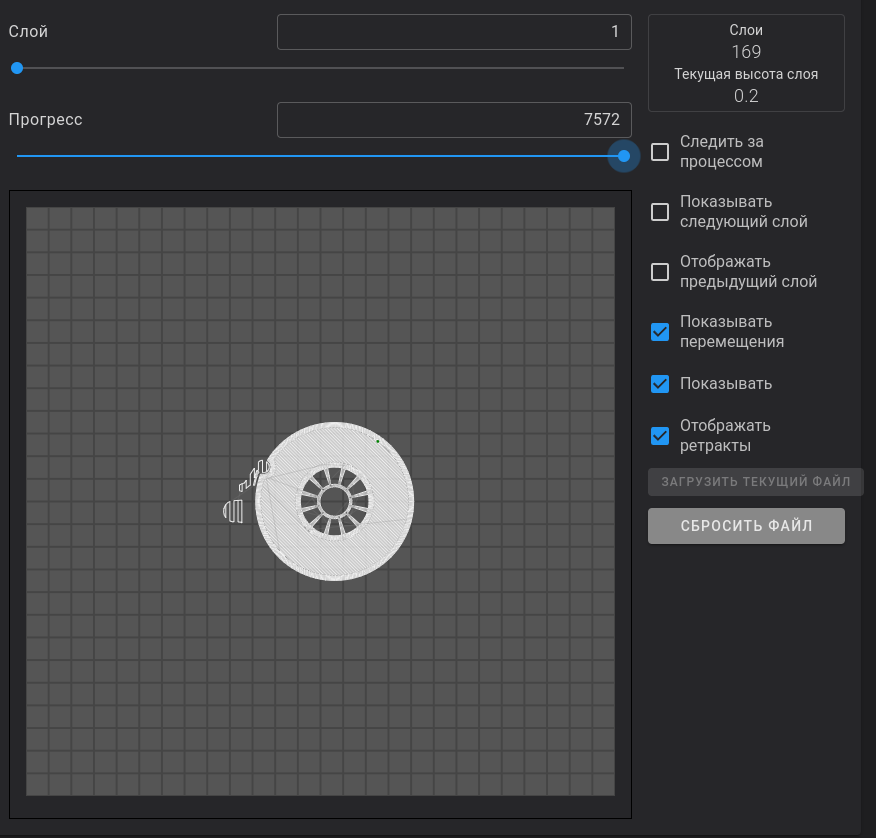
Task: Click the top-left grid cell of the preview
Action: (37, 218)
